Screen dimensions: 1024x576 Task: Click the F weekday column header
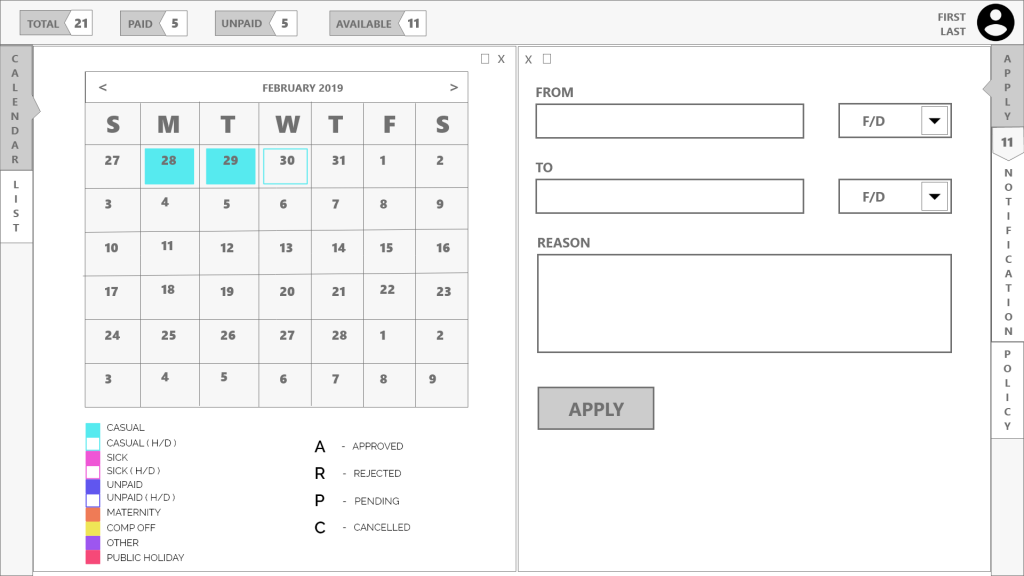tap(389, 123)
